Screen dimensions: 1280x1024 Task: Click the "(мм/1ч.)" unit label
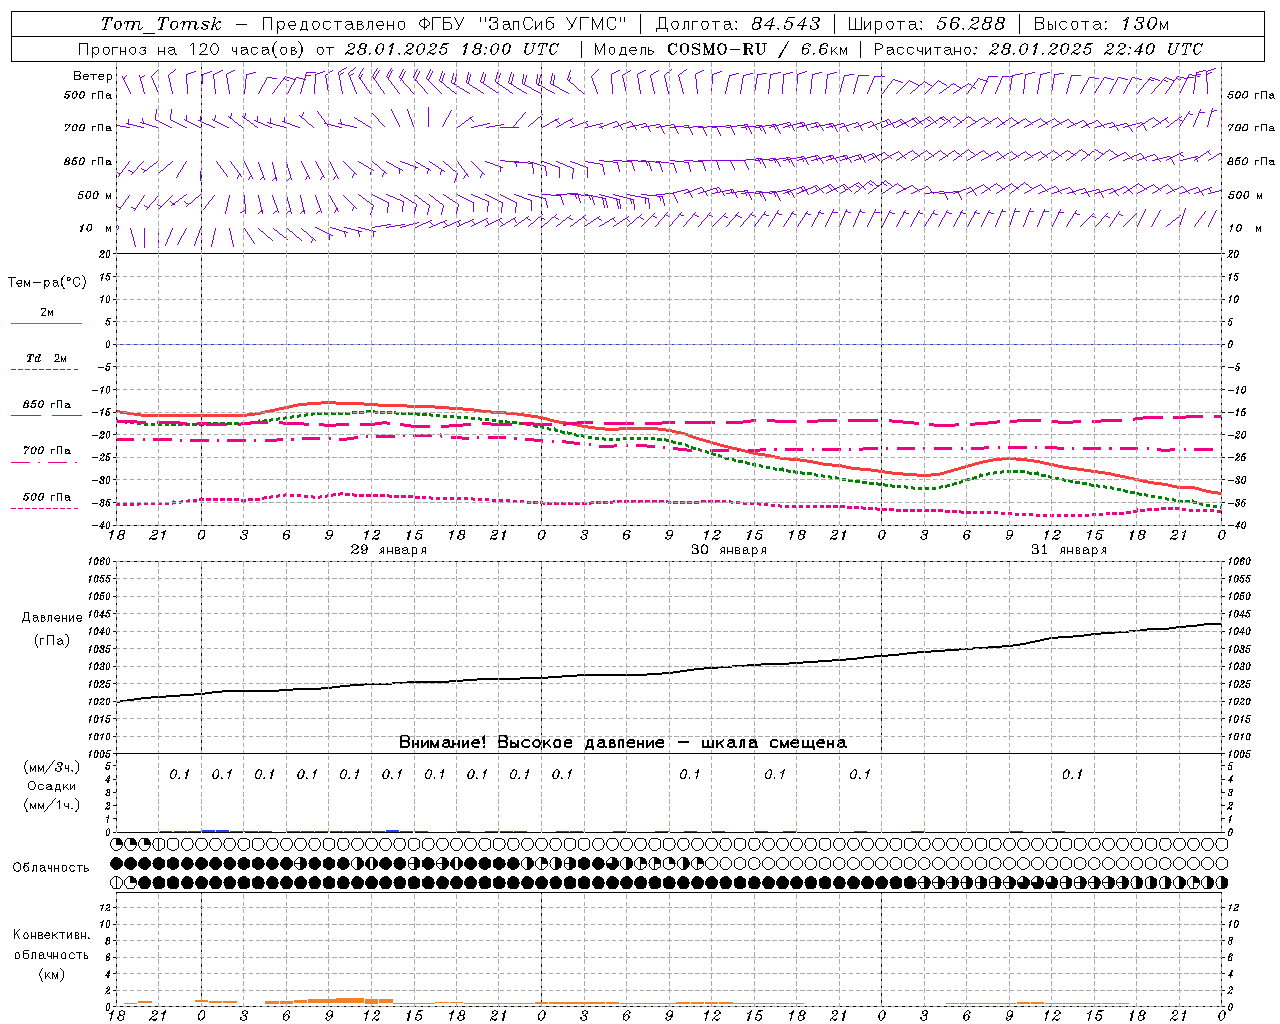click(x=52, y=805)
